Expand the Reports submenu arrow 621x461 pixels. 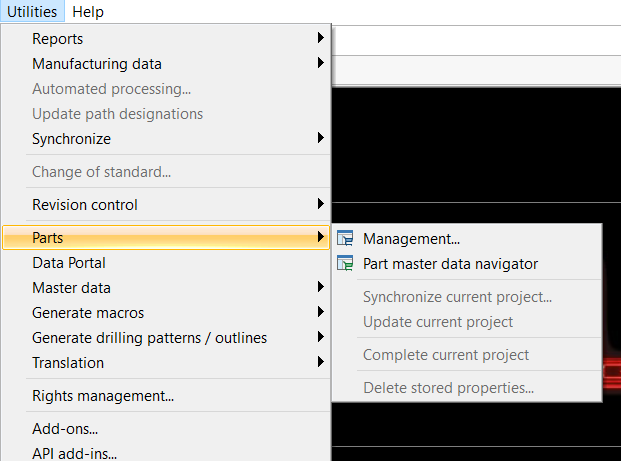[x=320, y=38]
